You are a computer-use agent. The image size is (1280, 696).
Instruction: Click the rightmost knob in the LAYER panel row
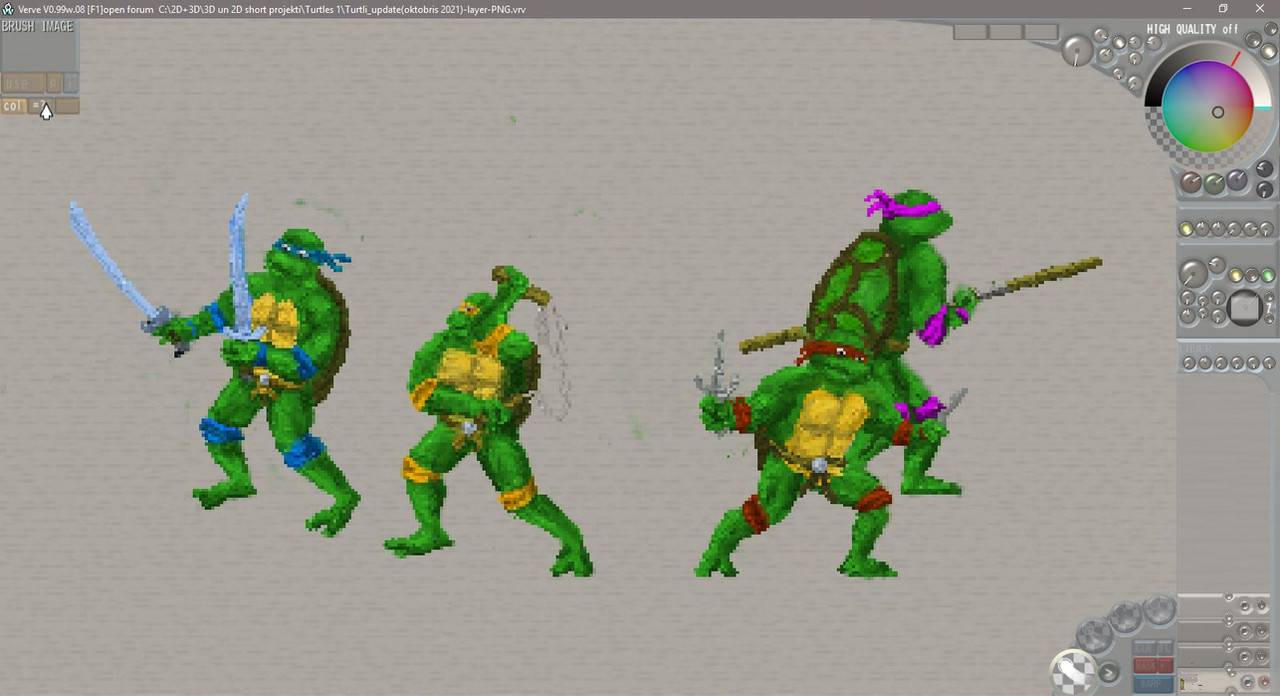click(x=1268, y=363)
